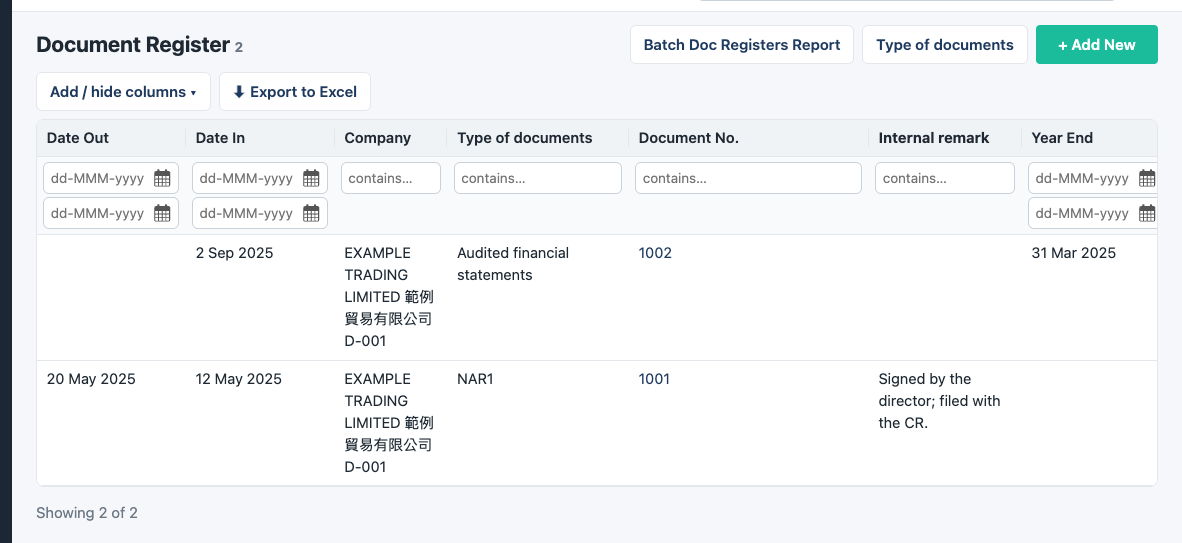The width and height of the screenshot is (1182, 543).
Task: Expand Add / hide columns dropdown
Action: (x=123, y=92)
